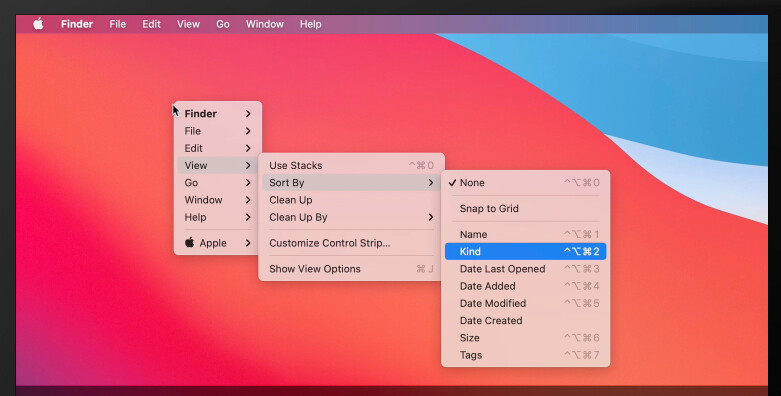The width and height of the screenshot is (781, 396).
Task: Open the Go submenu in popup menu
Action: (218, 183)
